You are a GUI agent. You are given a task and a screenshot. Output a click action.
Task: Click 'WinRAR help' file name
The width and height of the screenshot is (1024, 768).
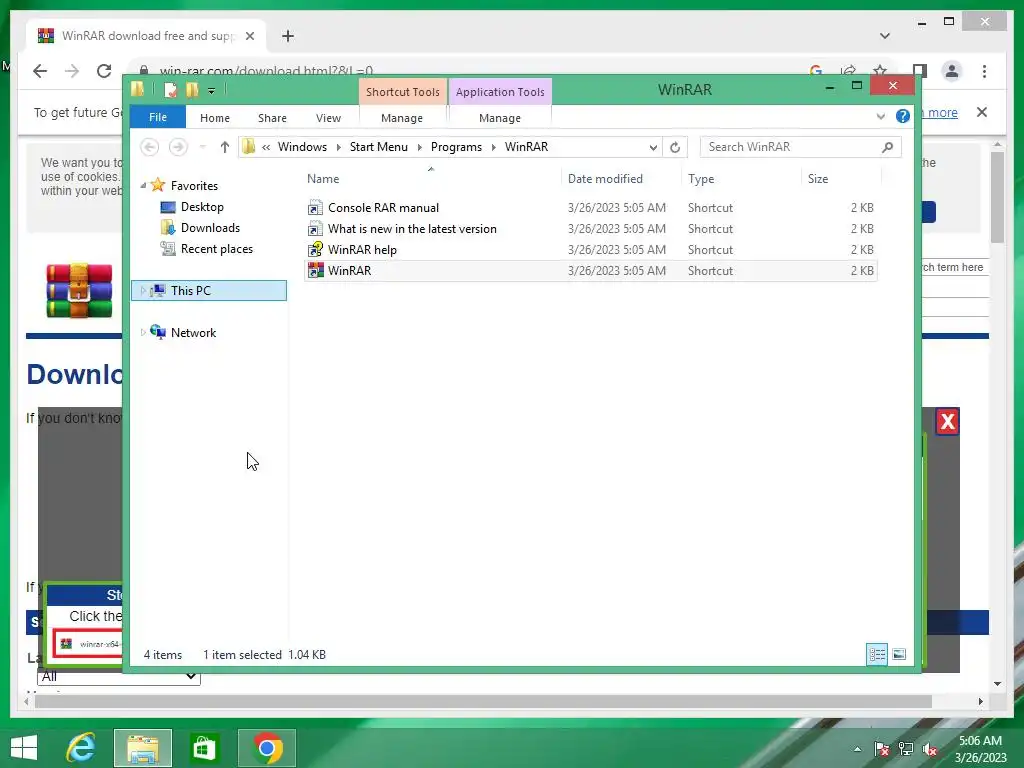point(362,249)
